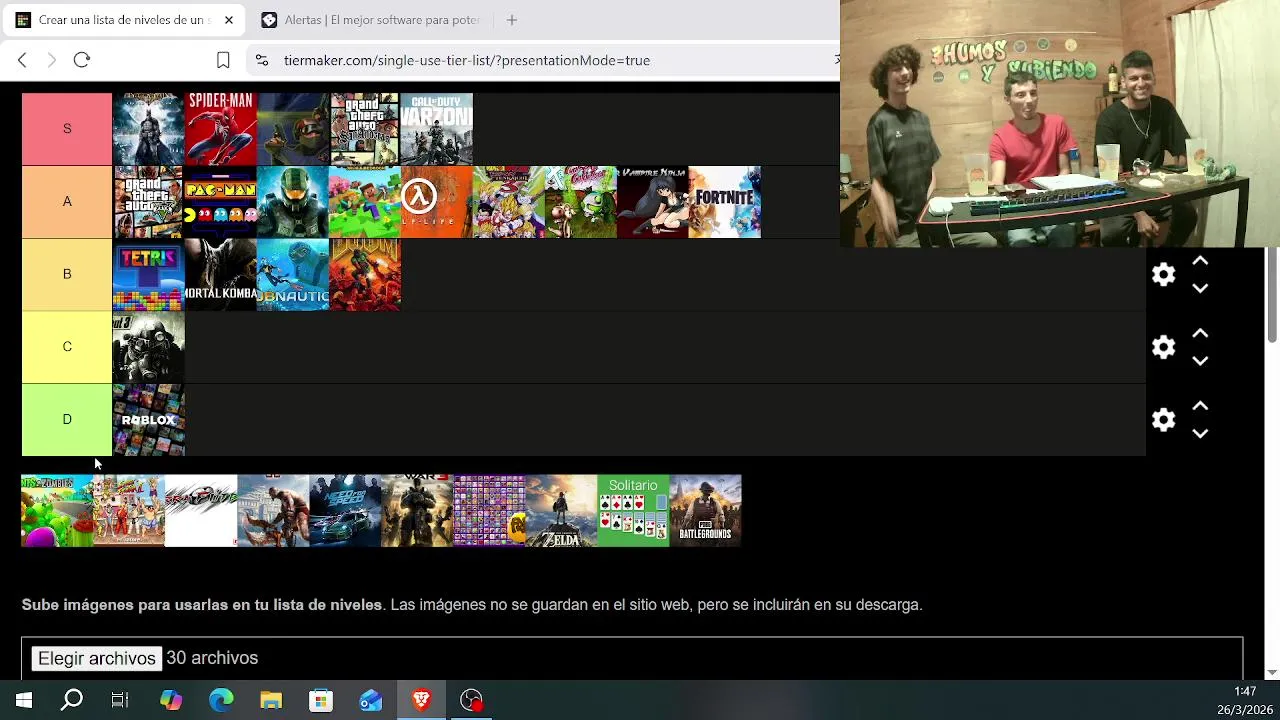Select the Batman game image in S tier
The width and height of the screenshot is (1280, 720).
[x=149, y=129]
